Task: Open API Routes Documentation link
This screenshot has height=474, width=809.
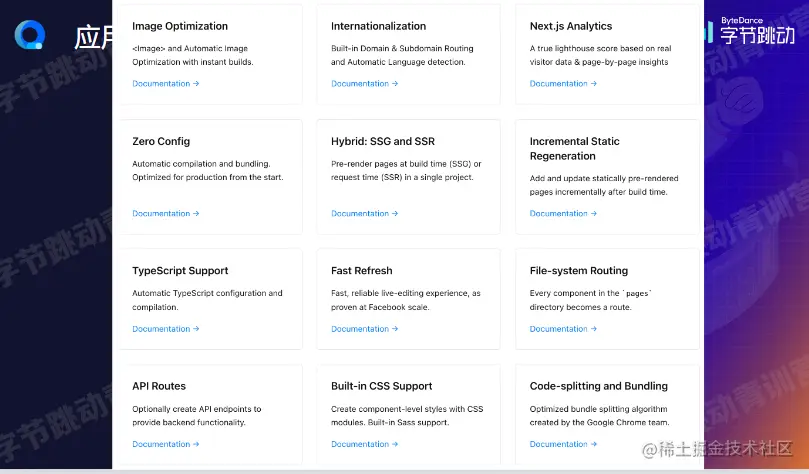Action: point(165,444)
